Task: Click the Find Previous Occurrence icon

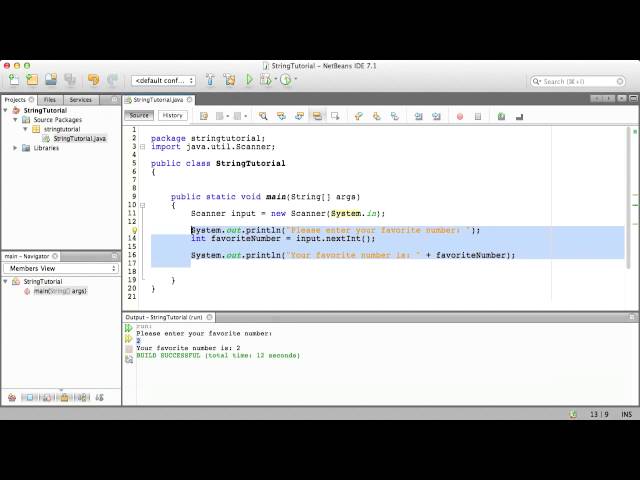Action: 281,116
